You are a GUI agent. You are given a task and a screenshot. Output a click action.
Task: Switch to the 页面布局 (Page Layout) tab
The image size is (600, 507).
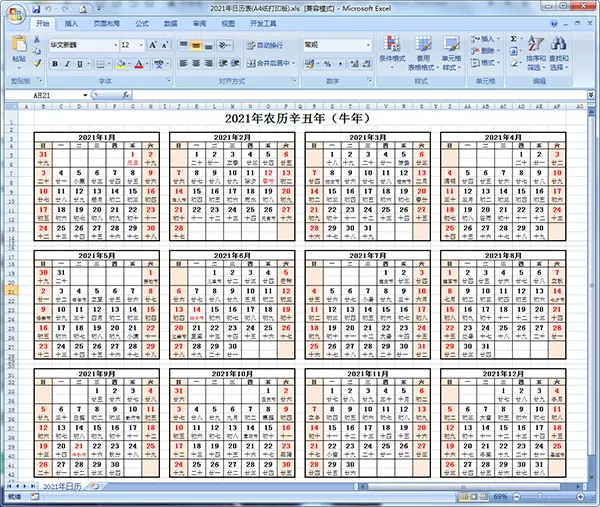point(106,24)
